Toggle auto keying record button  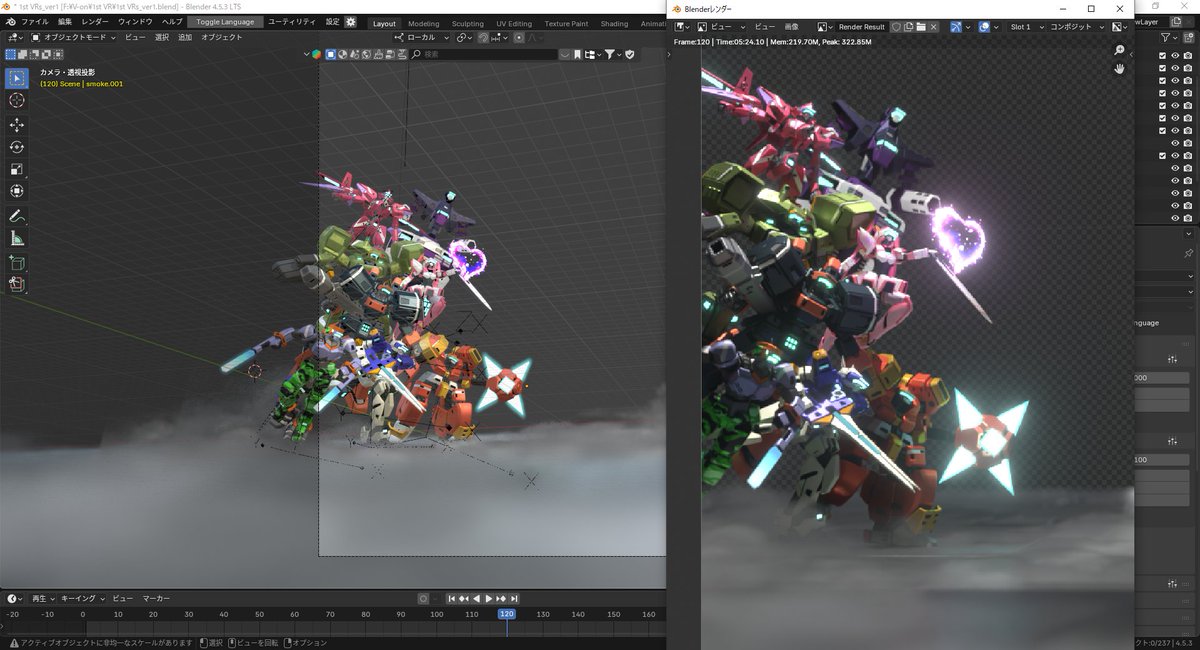423,599
